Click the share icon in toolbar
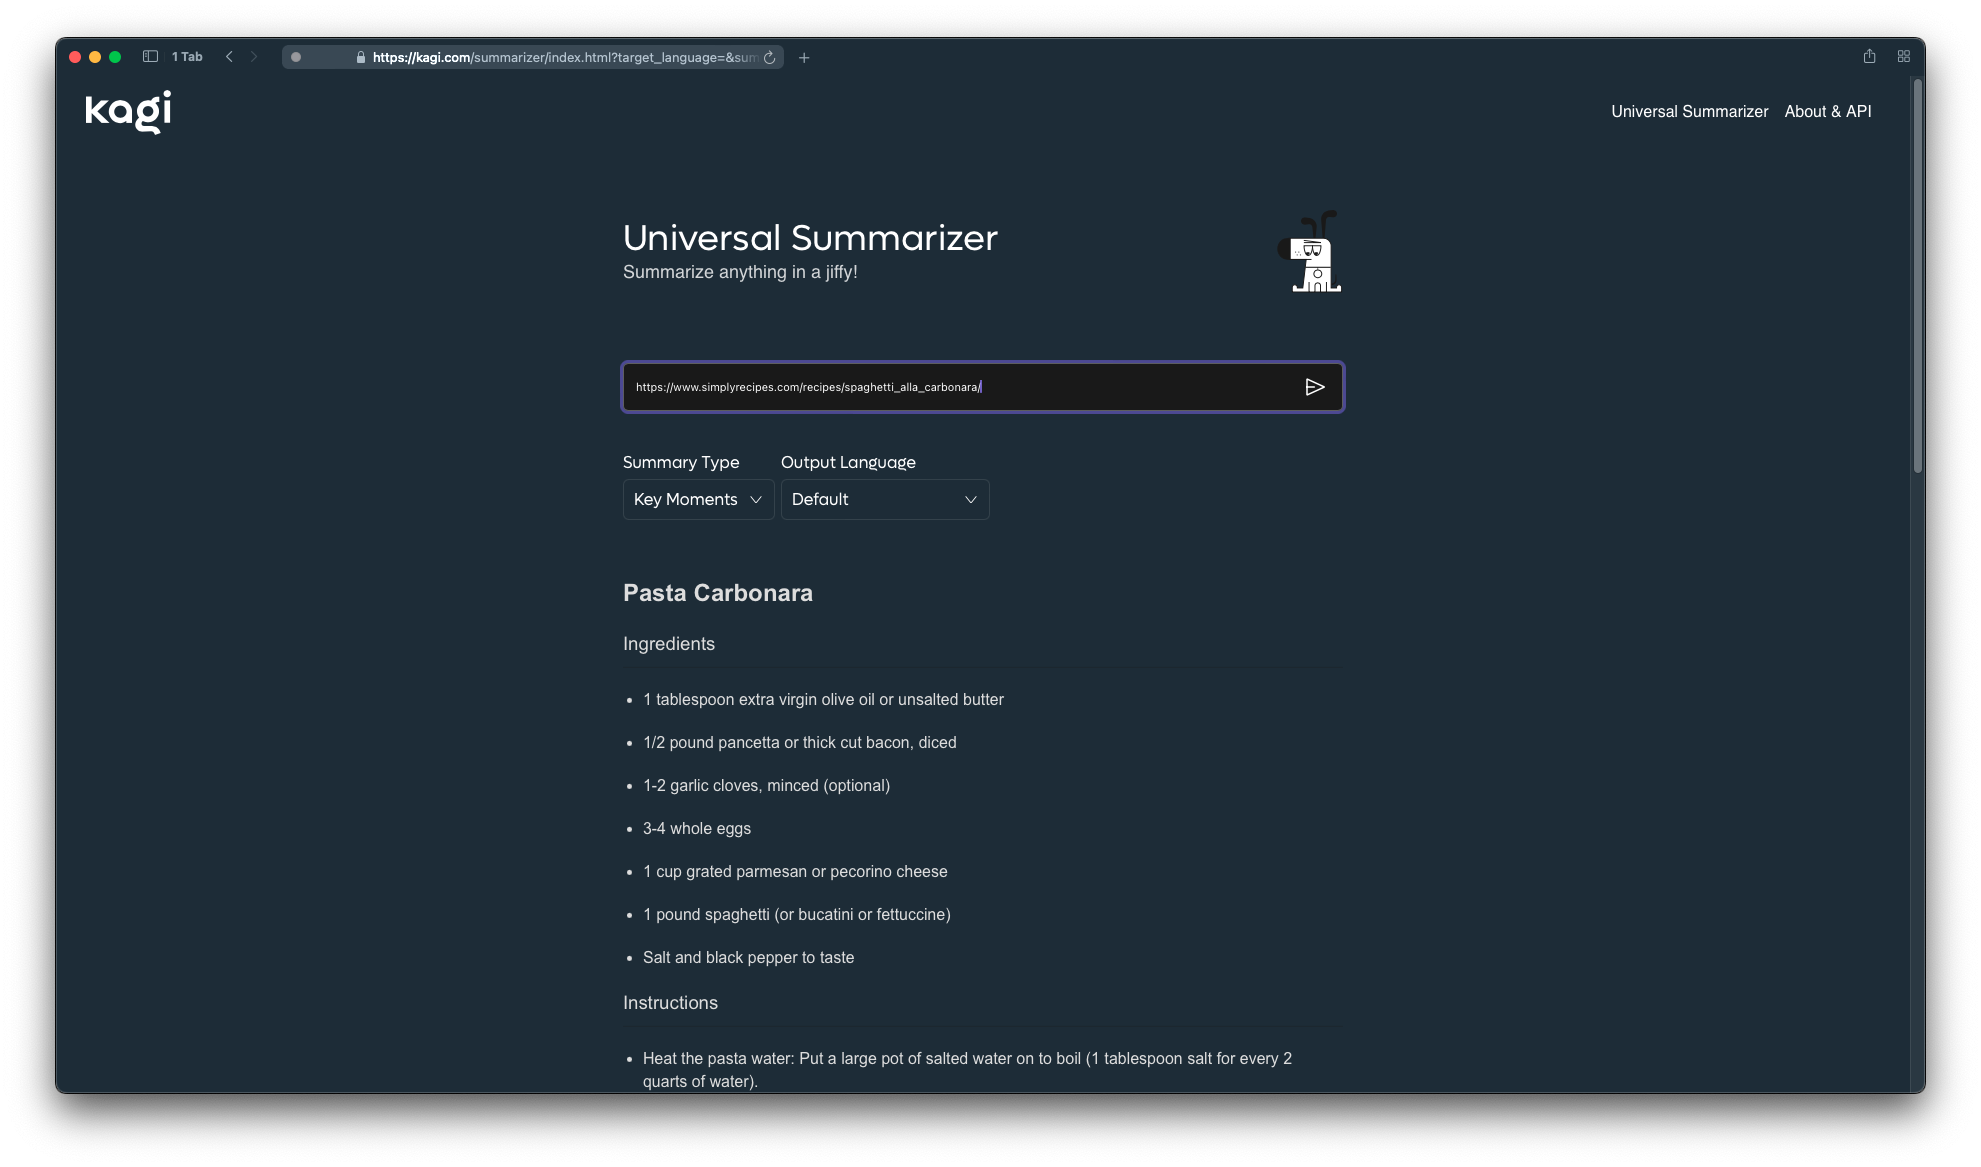1981x1167 pixels. point(1869,57)
